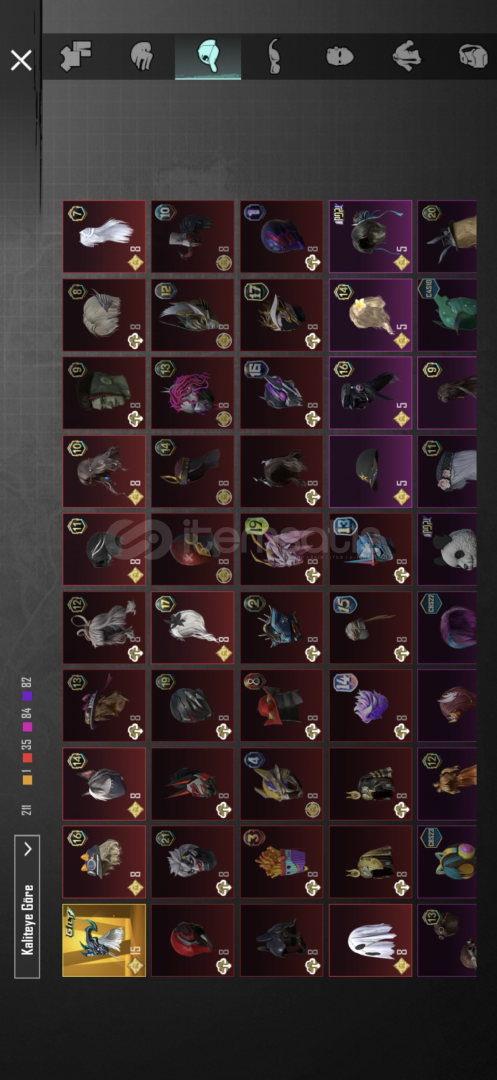Close the inventory with the X icon
The height and width of the screenshot is (1080, 497).
pyautogui.click(x=21, y=61)
